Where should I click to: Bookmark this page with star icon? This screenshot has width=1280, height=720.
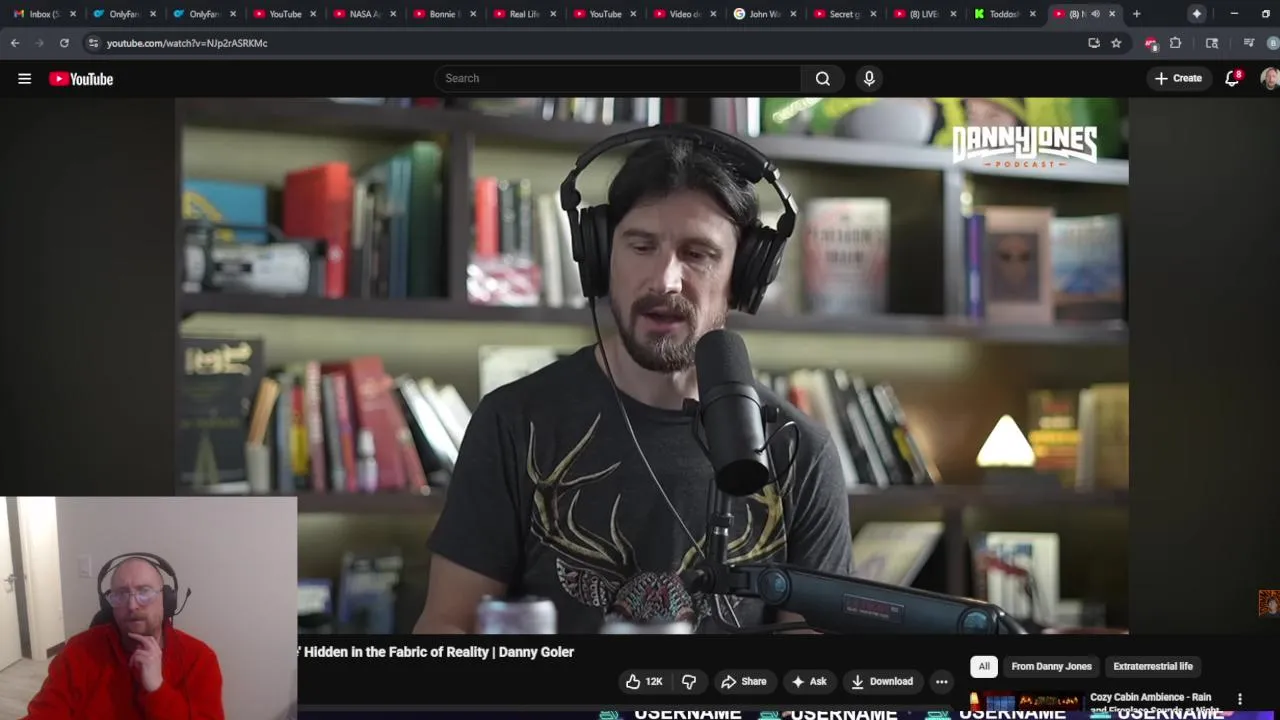coord(1116,43)
